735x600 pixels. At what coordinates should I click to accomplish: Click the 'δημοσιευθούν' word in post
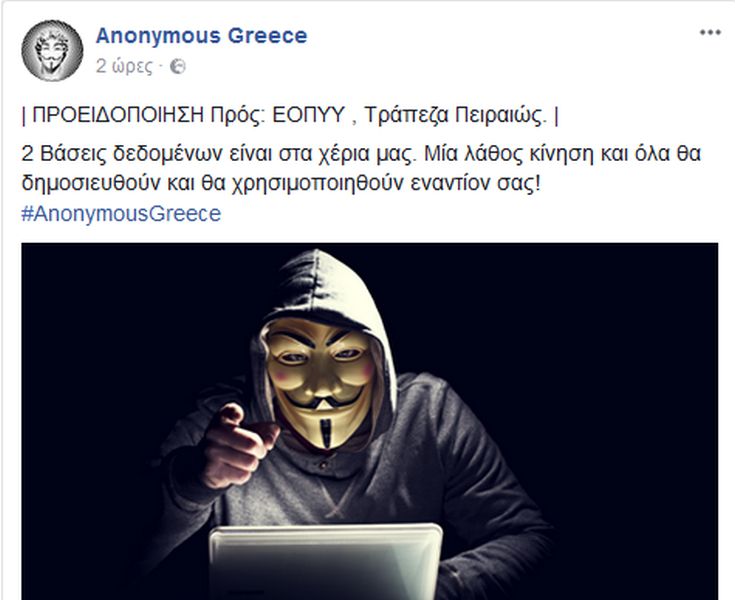click(91, 184)
